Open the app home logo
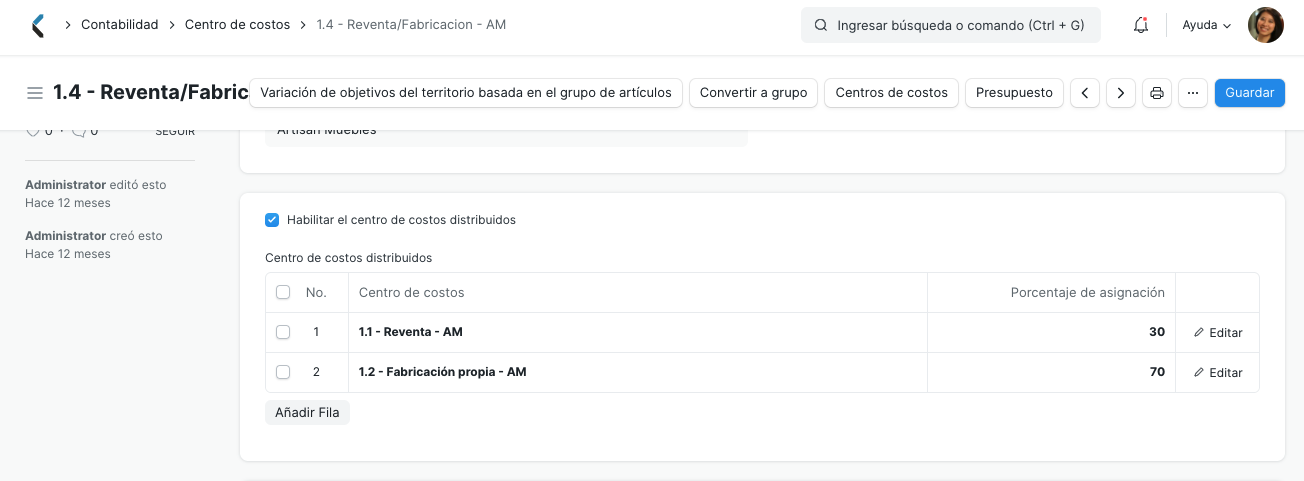Image resolution: width=1304 pixels, height=481 pixels. tap(38, 25)
